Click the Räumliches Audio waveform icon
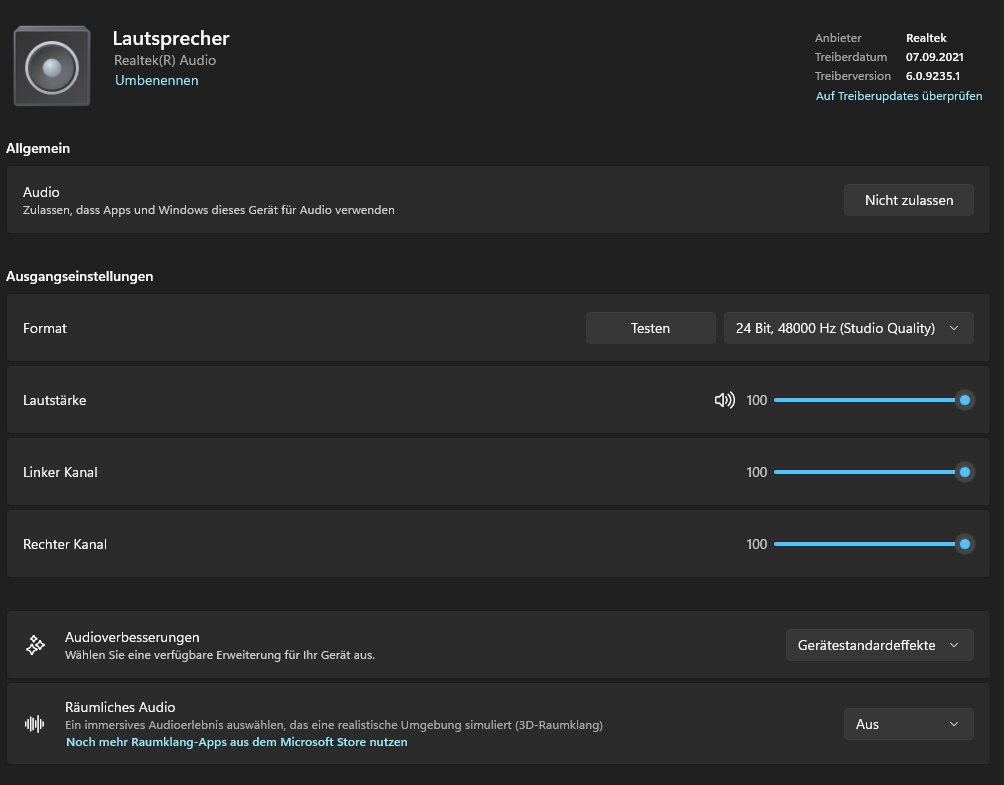Image resolution: width=1004 pixels, height=785 pixels. [x=35, y=724]
